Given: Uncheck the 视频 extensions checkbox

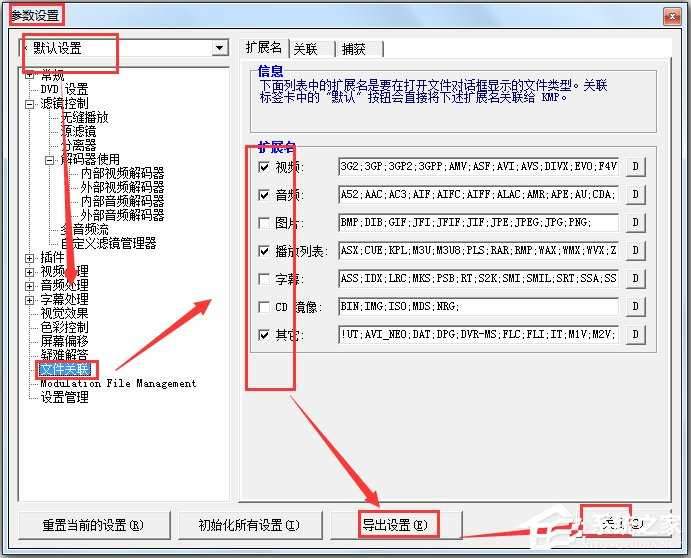Looking at the screenshot, I should tap(264, 167).
